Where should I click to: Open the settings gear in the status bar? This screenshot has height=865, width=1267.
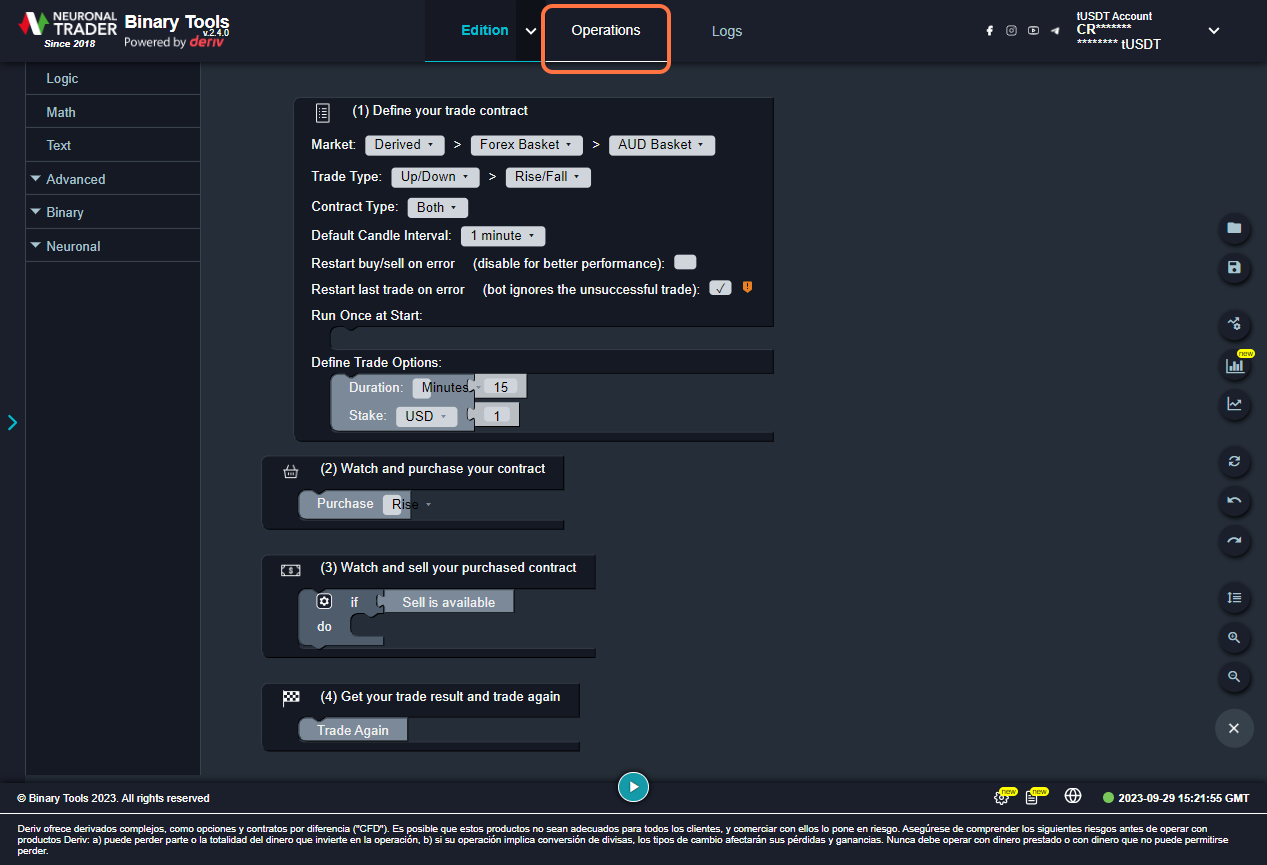tap(1000, 797)
